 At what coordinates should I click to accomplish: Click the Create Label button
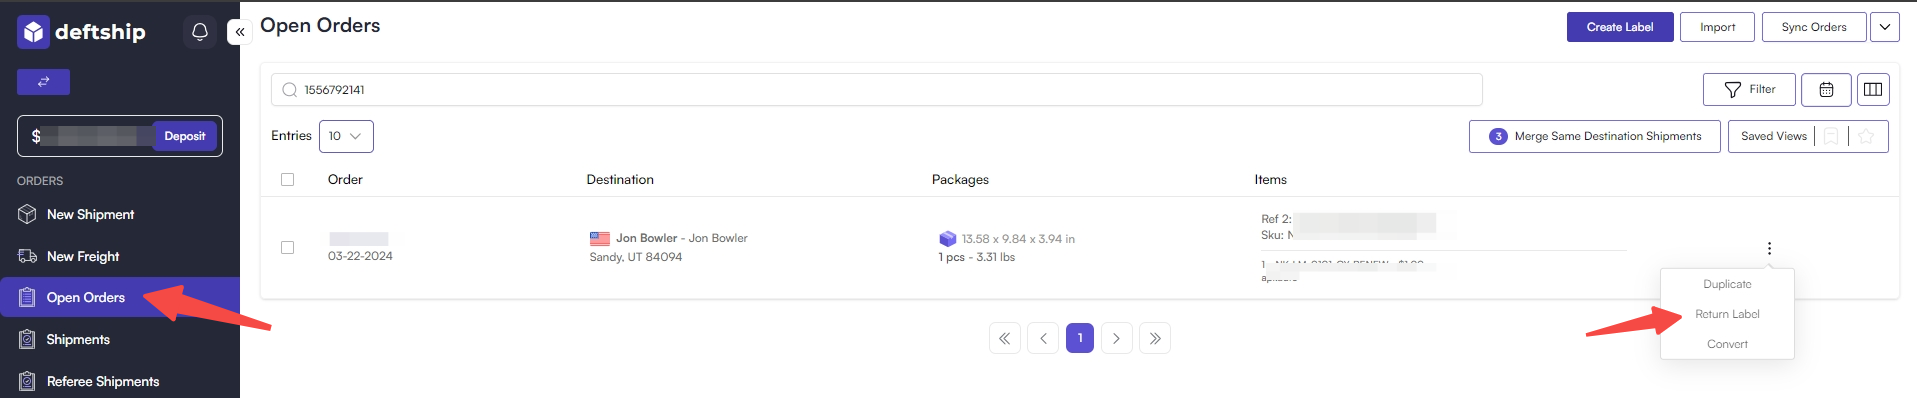pos(1620,27)
